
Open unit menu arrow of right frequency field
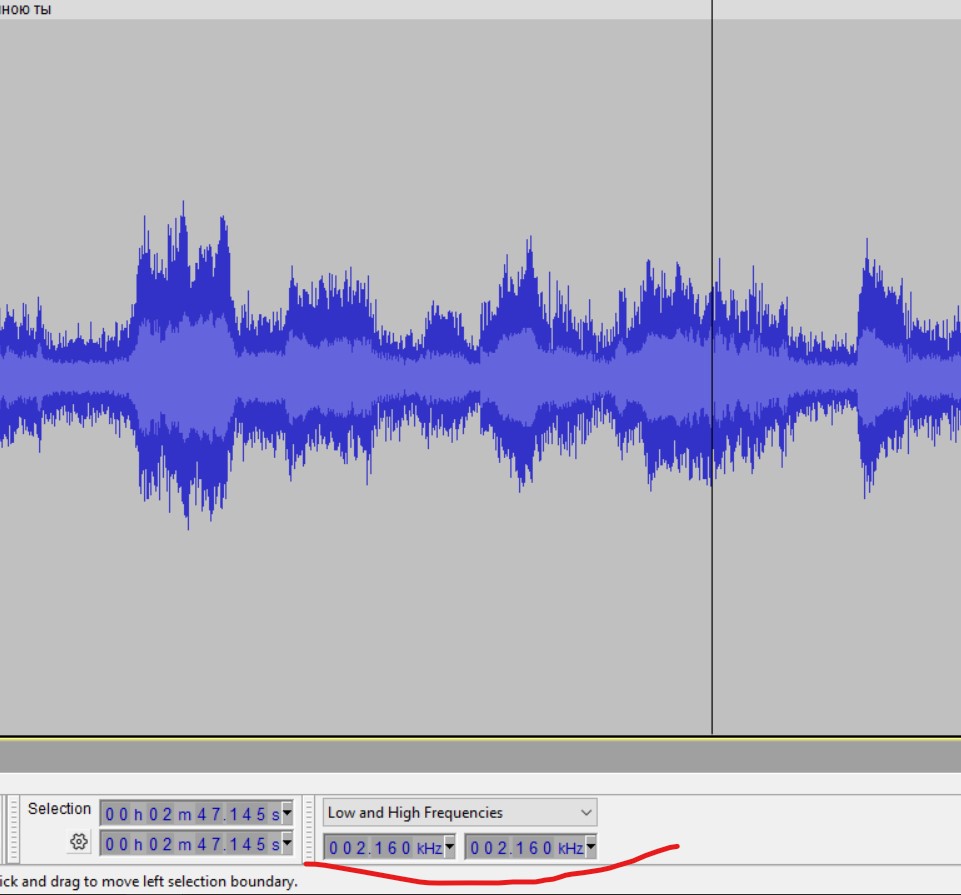tap(590, 848)
